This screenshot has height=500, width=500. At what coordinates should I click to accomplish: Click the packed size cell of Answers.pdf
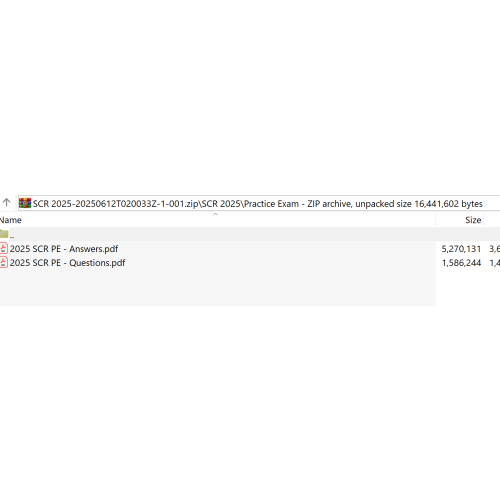[494, 249]
